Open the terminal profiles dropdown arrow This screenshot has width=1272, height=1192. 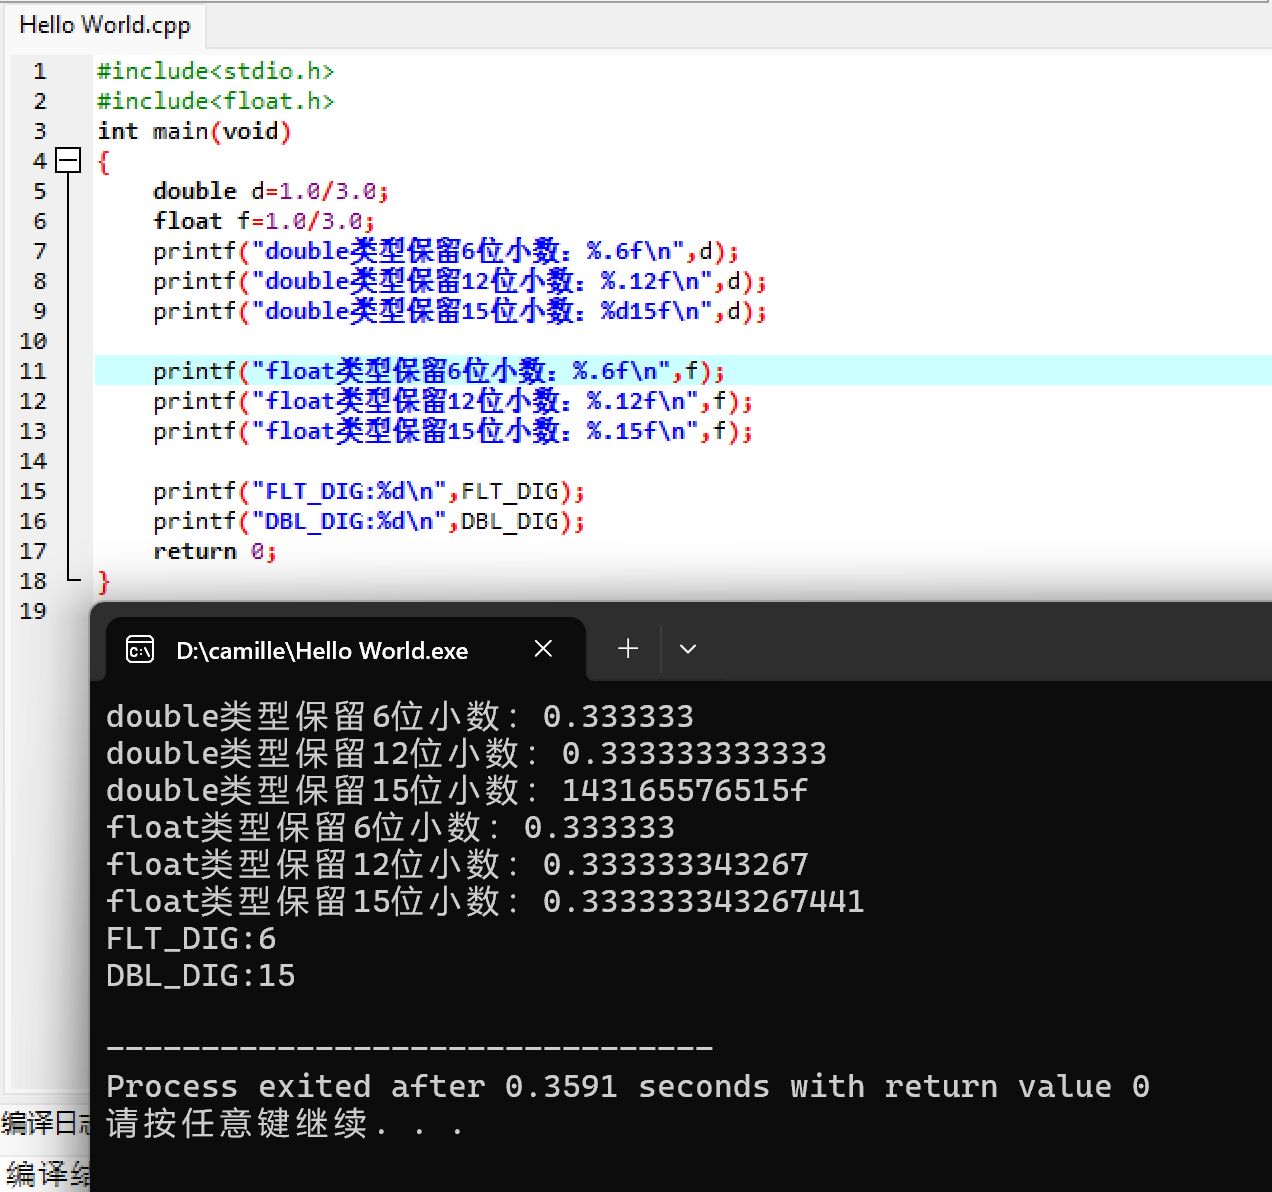coord(688,649)
